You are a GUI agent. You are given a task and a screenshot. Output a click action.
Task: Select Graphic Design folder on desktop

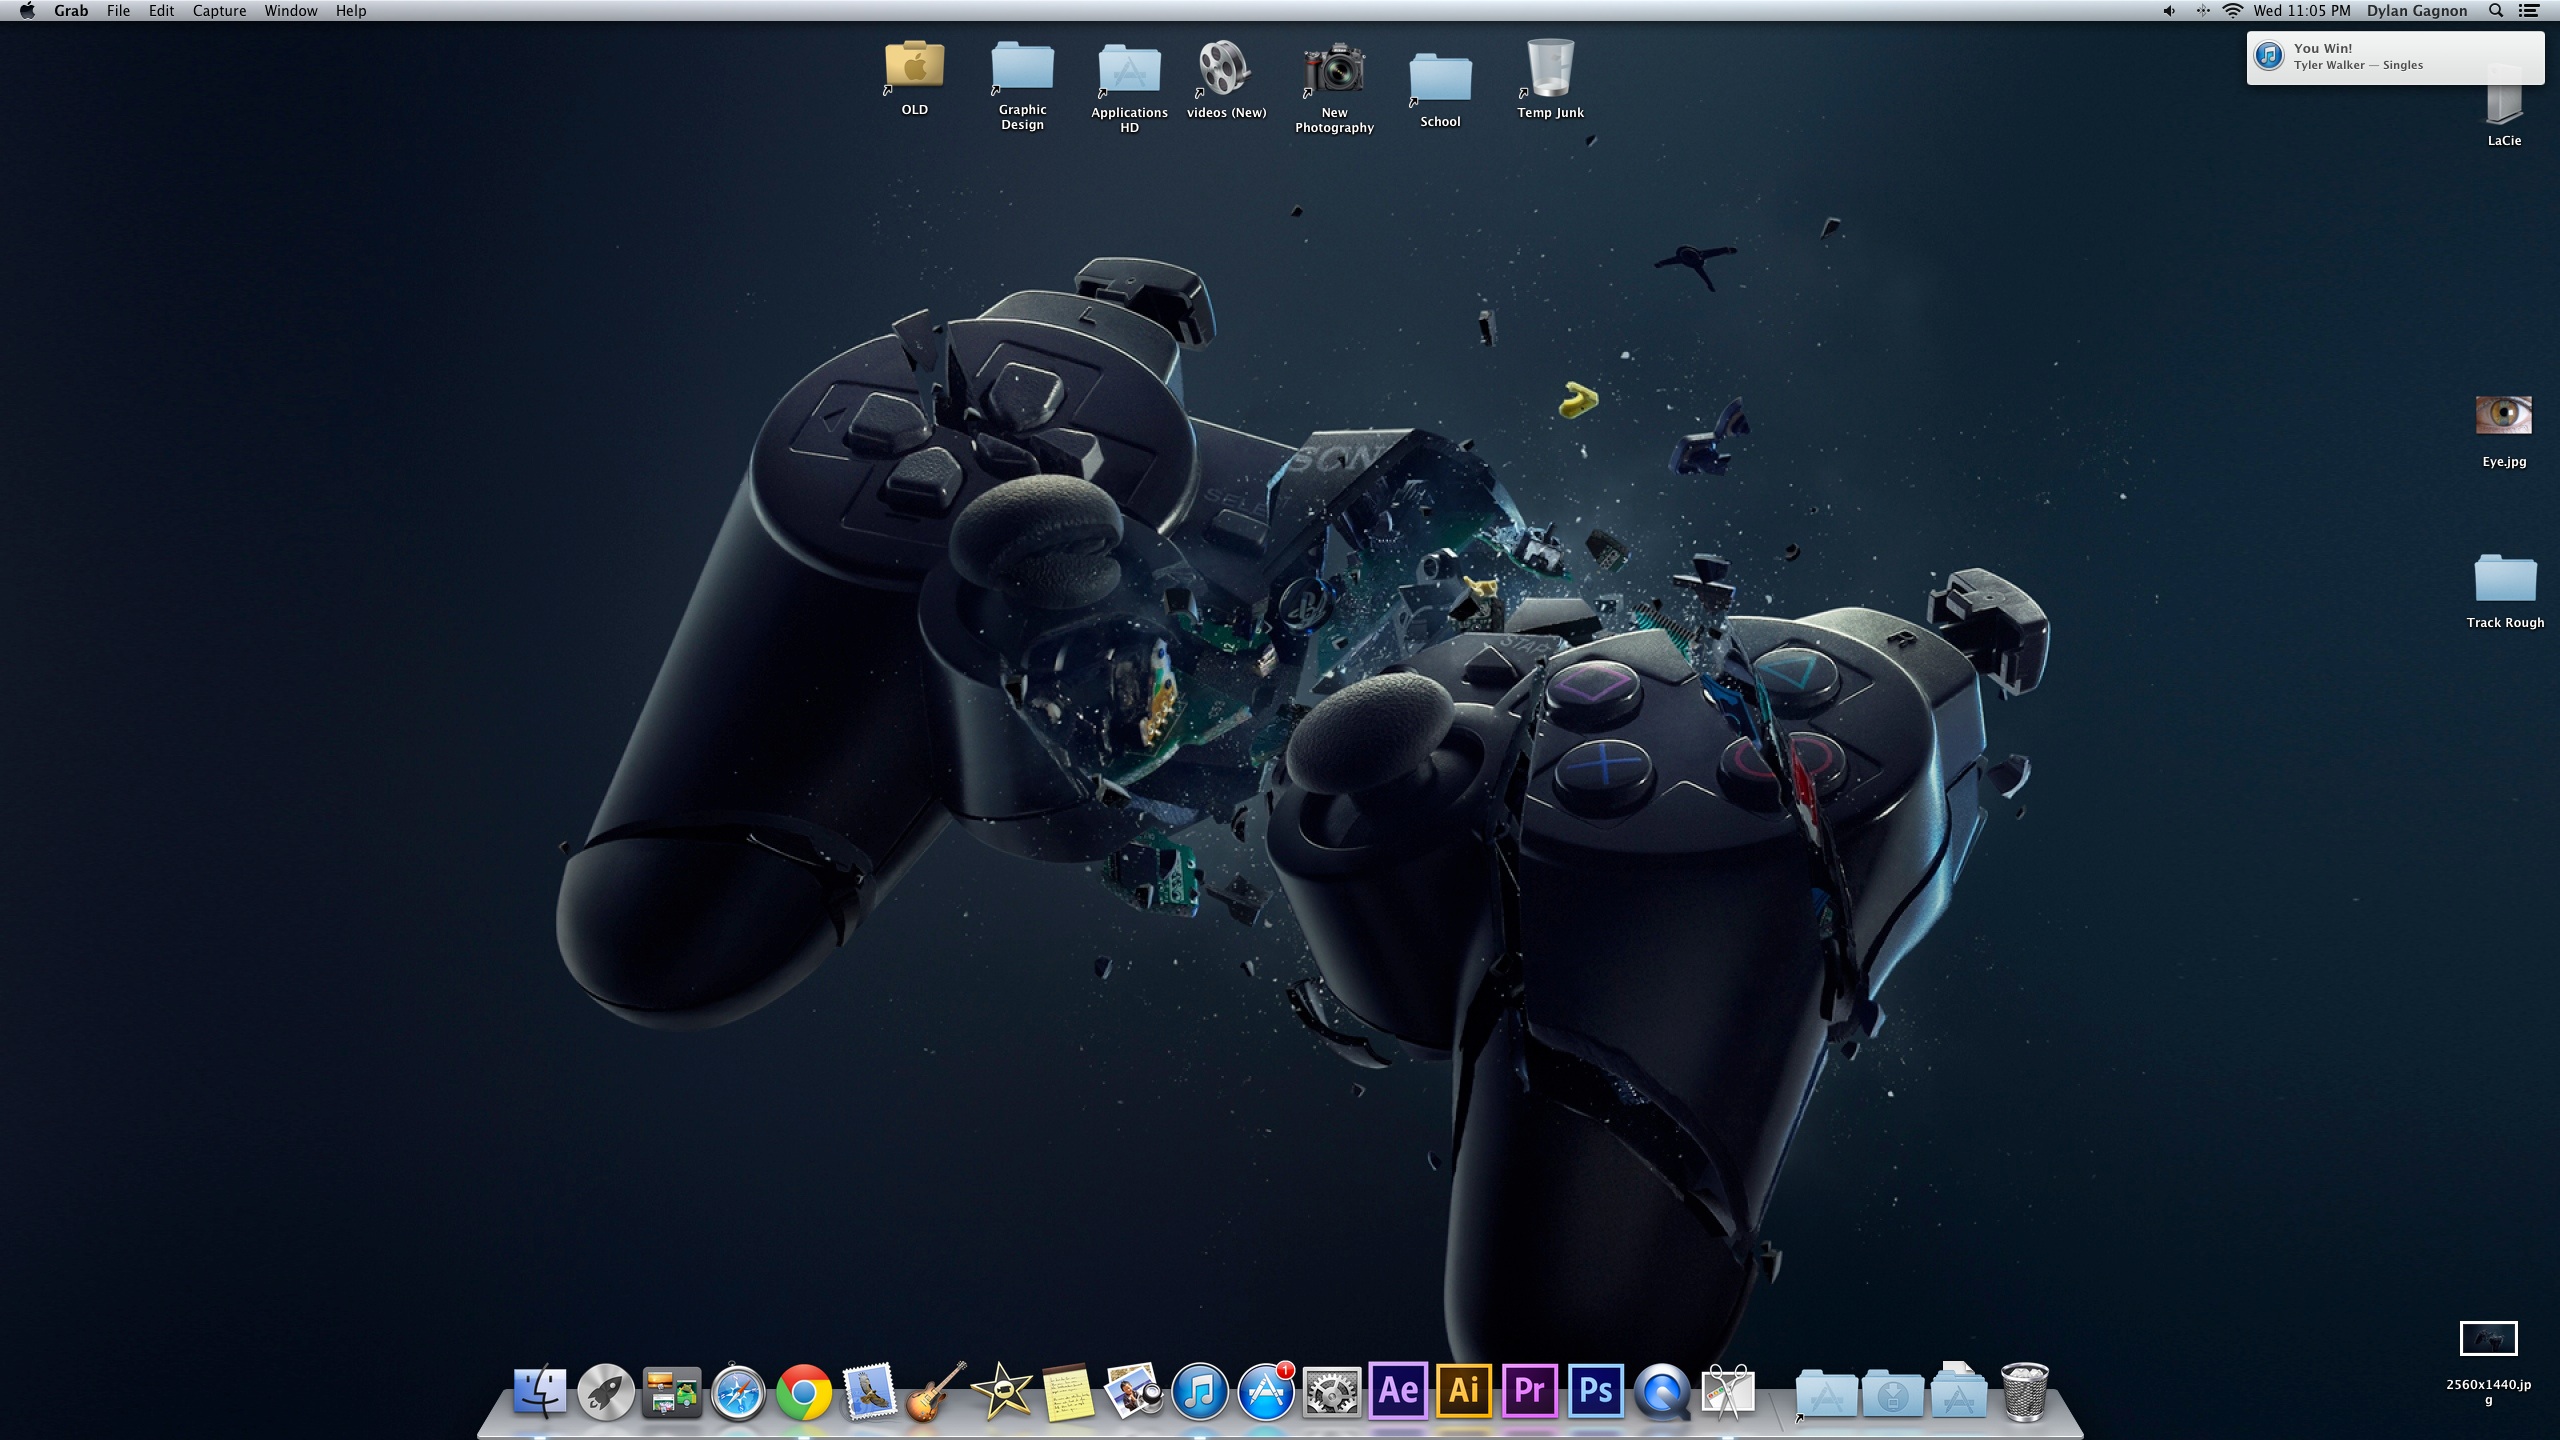pyautogui.click(x=1022, y=66)
